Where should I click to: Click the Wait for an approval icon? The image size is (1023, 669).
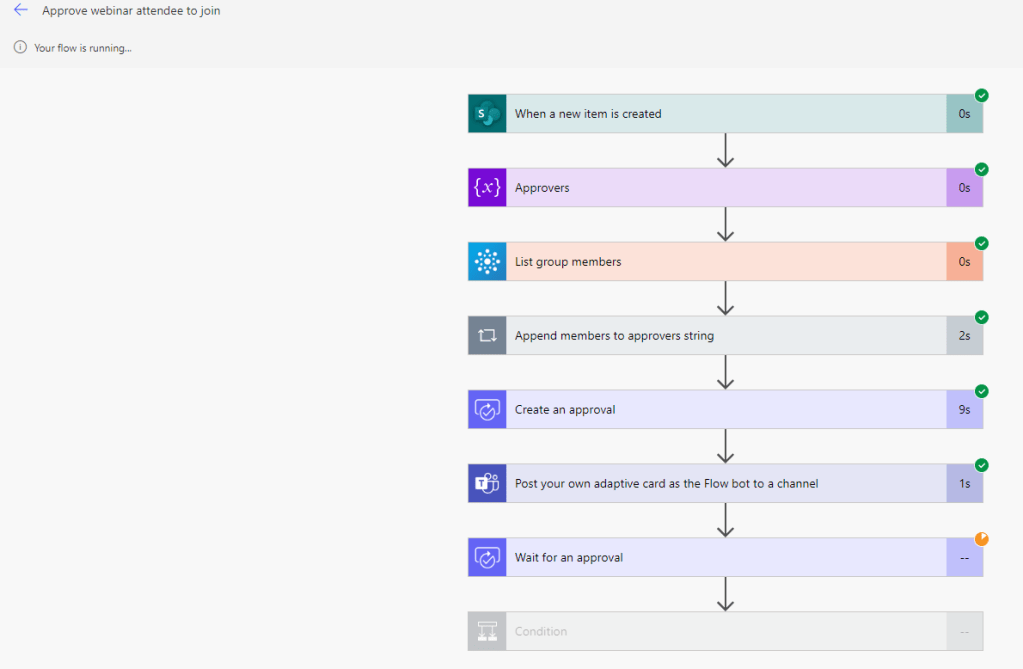click(487, 558)
